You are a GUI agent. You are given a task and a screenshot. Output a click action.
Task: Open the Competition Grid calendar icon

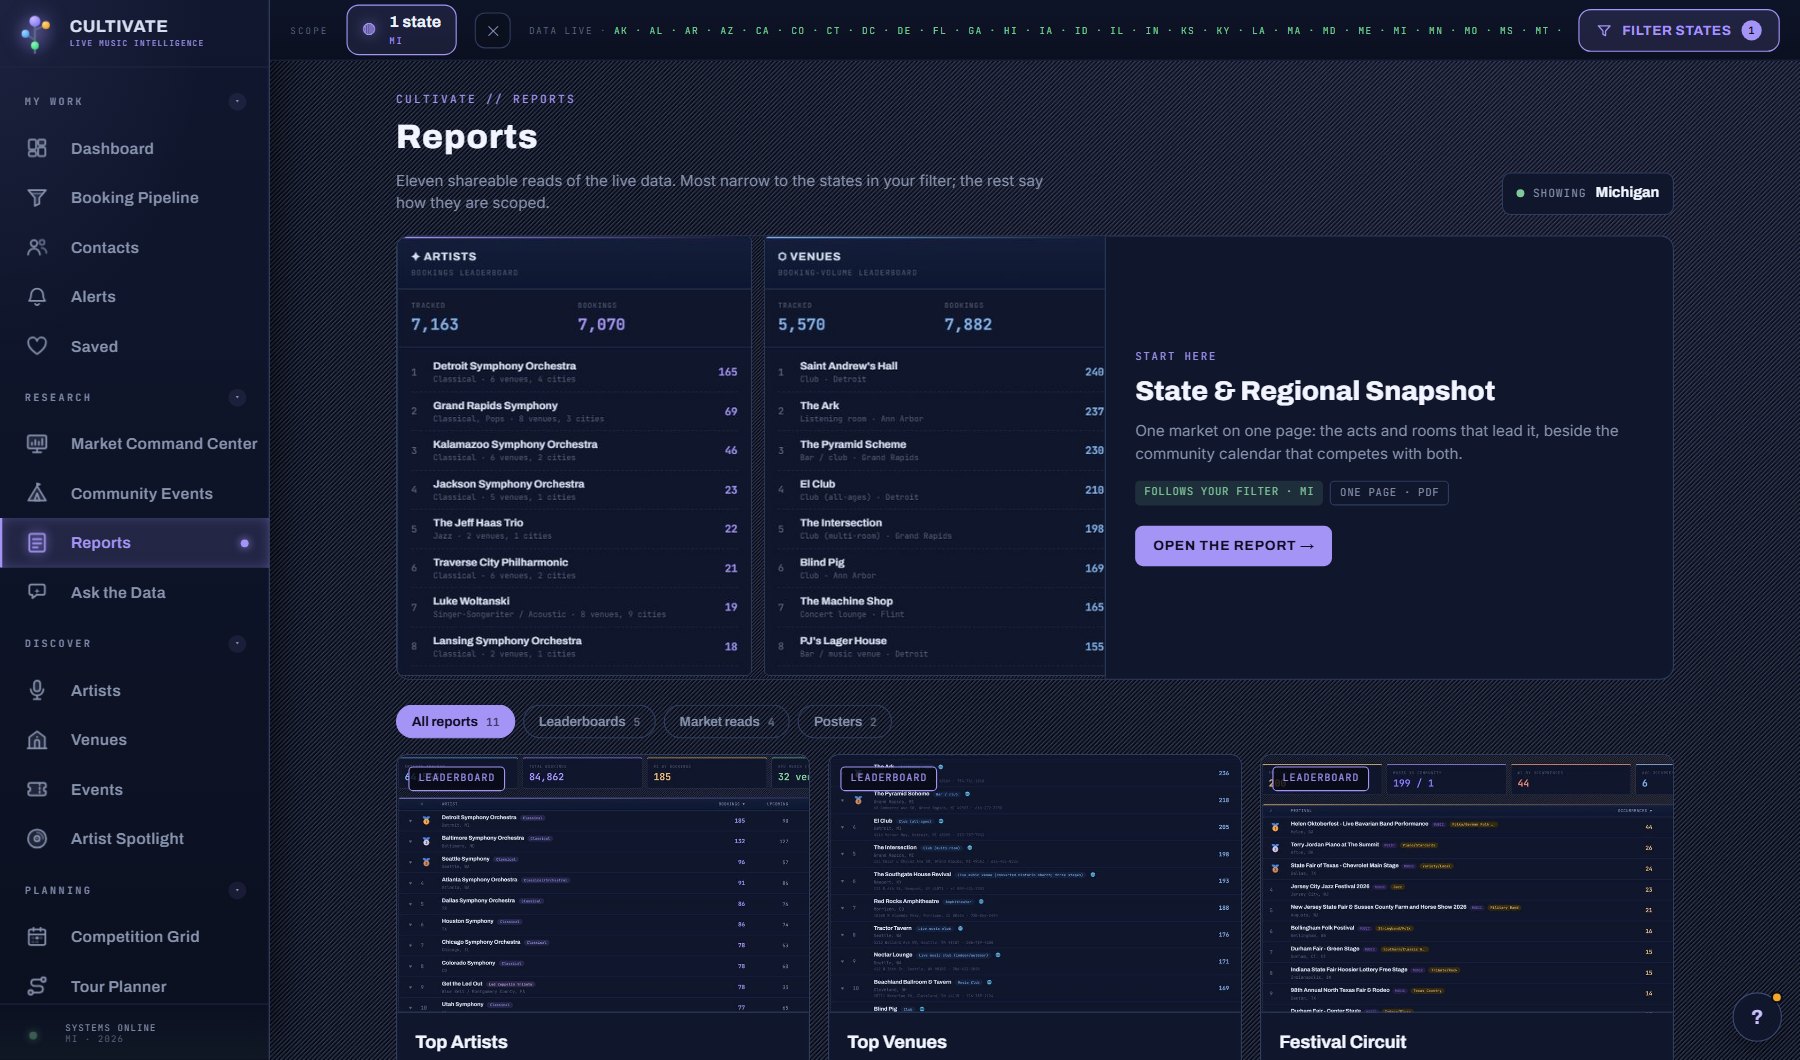(x=37, y=937)
